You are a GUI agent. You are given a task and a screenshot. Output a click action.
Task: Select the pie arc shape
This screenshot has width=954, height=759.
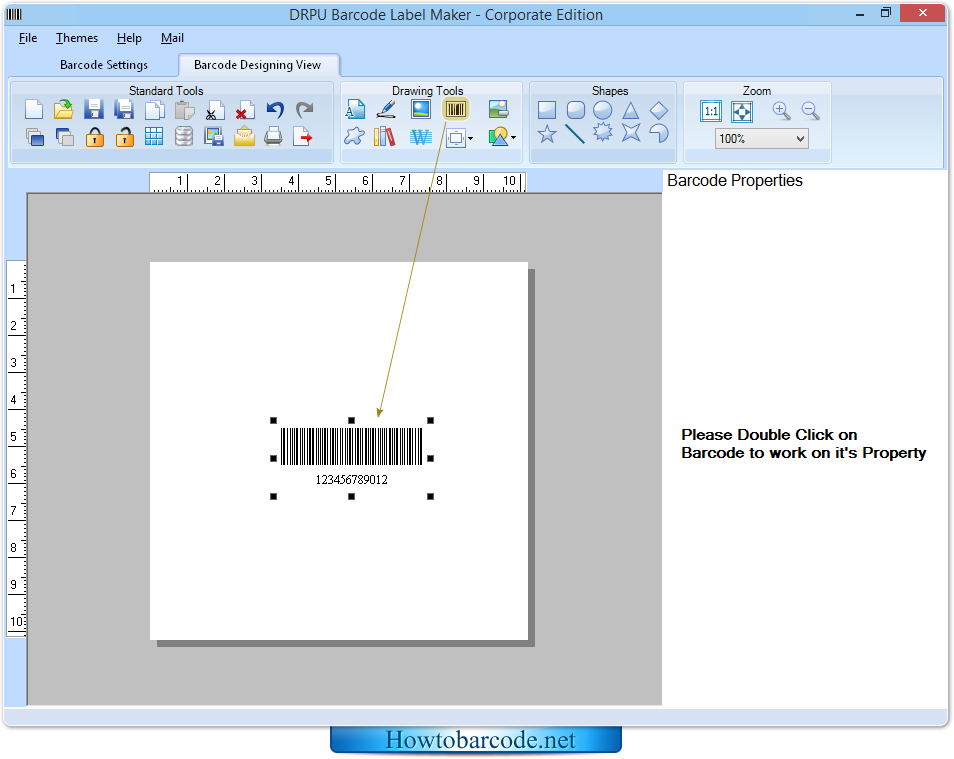point(659,133)
